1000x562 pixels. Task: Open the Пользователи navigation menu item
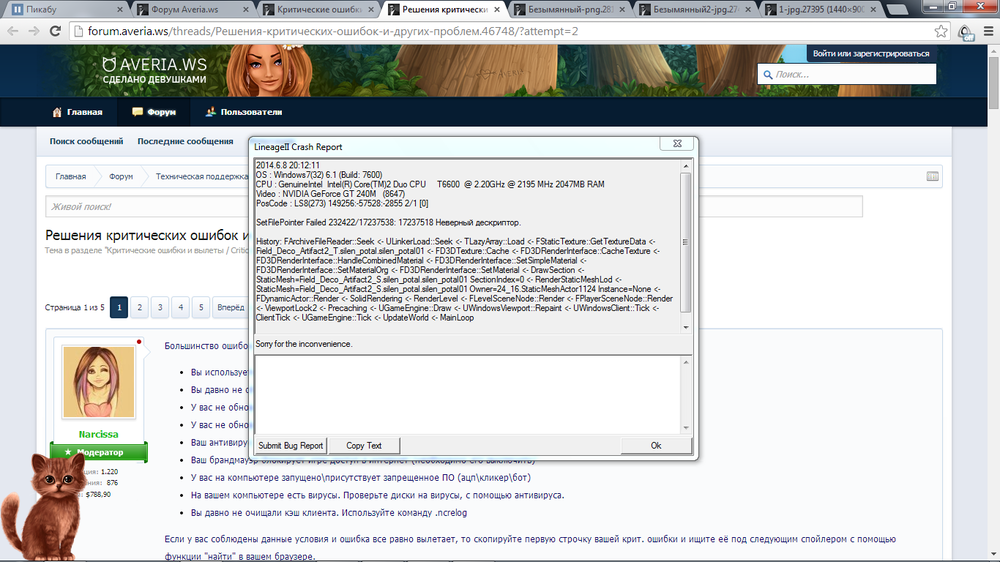pos(243,112)
